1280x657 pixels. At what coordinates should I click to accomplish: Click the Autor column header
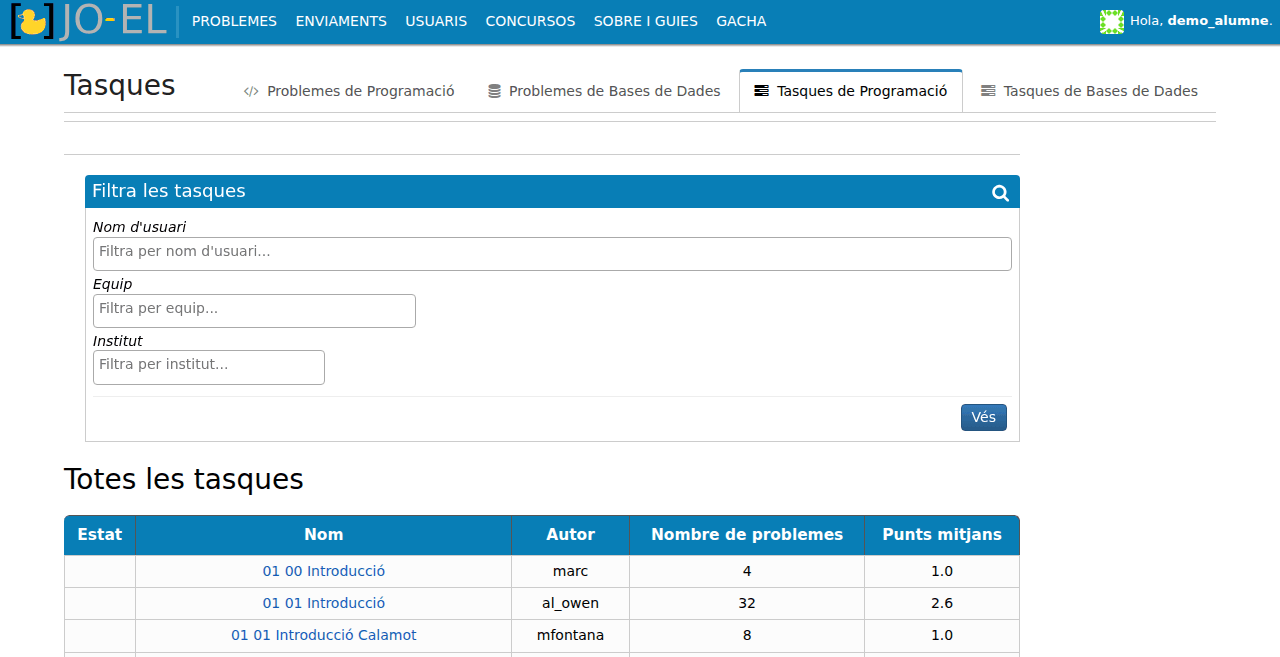click(x=571, y=535)
